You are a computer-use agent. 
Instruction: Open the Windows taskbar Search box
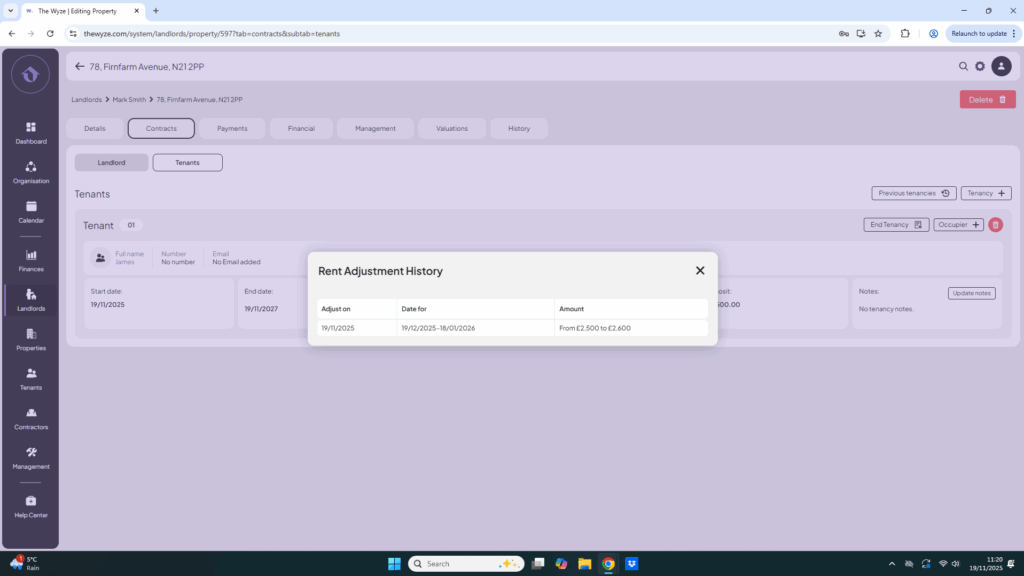pyautogui.click(x=465, y=563)
